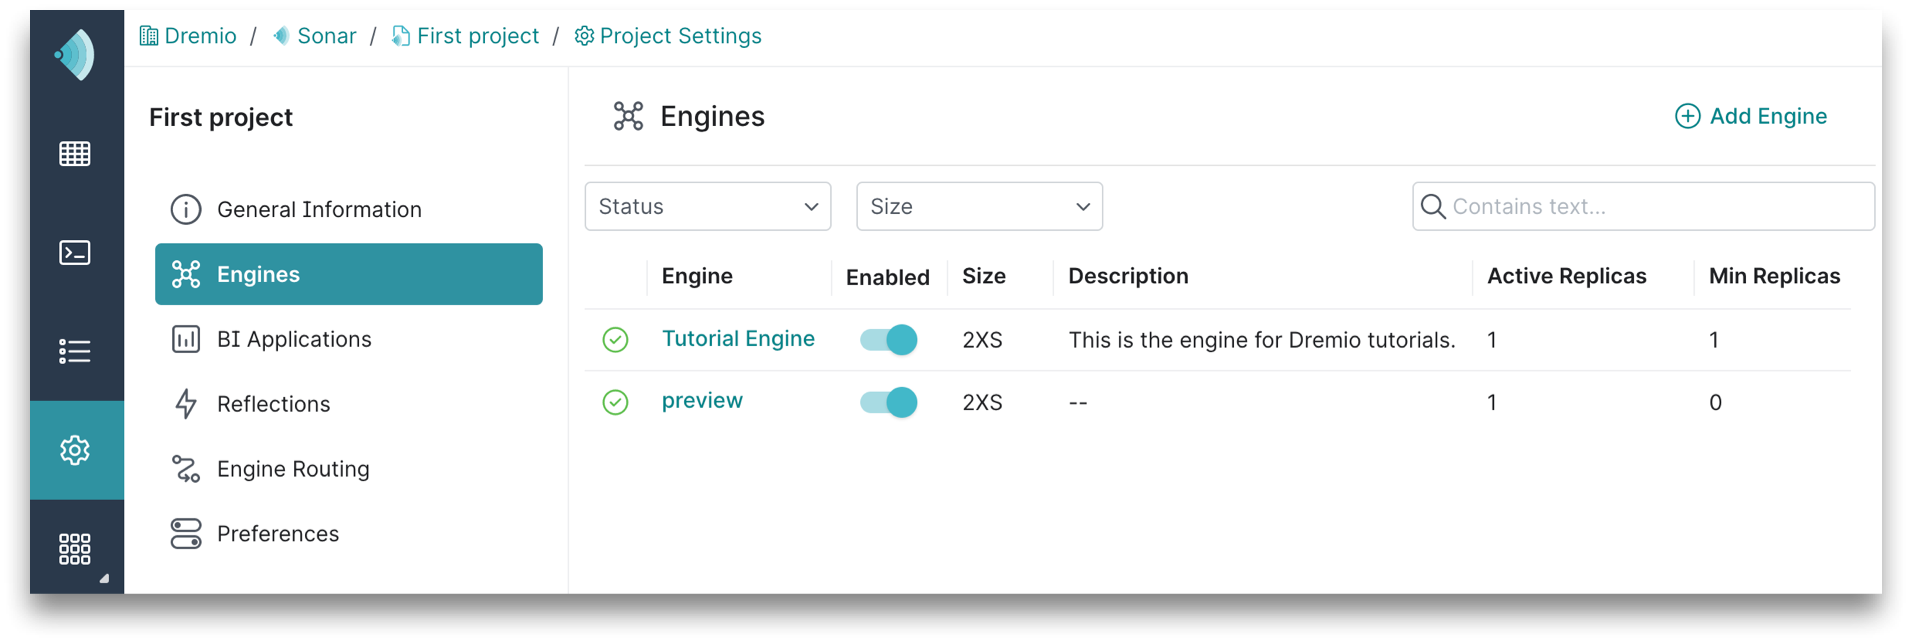Click the BI Applications chart icon

pos(186,339)
